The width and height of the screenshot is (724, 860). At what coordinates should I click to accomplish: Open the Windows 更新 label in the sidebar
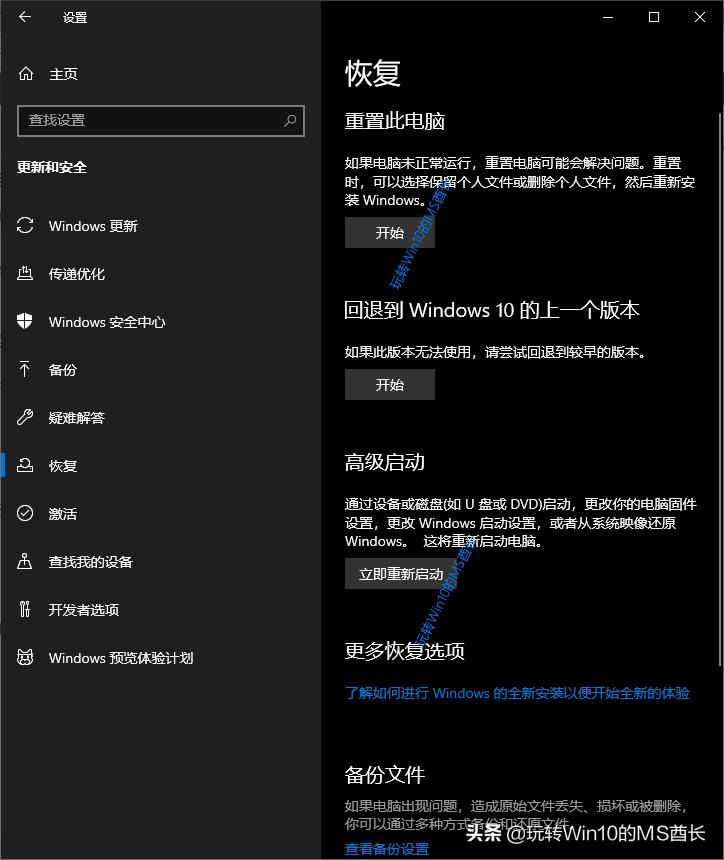(x=93, y=226)
